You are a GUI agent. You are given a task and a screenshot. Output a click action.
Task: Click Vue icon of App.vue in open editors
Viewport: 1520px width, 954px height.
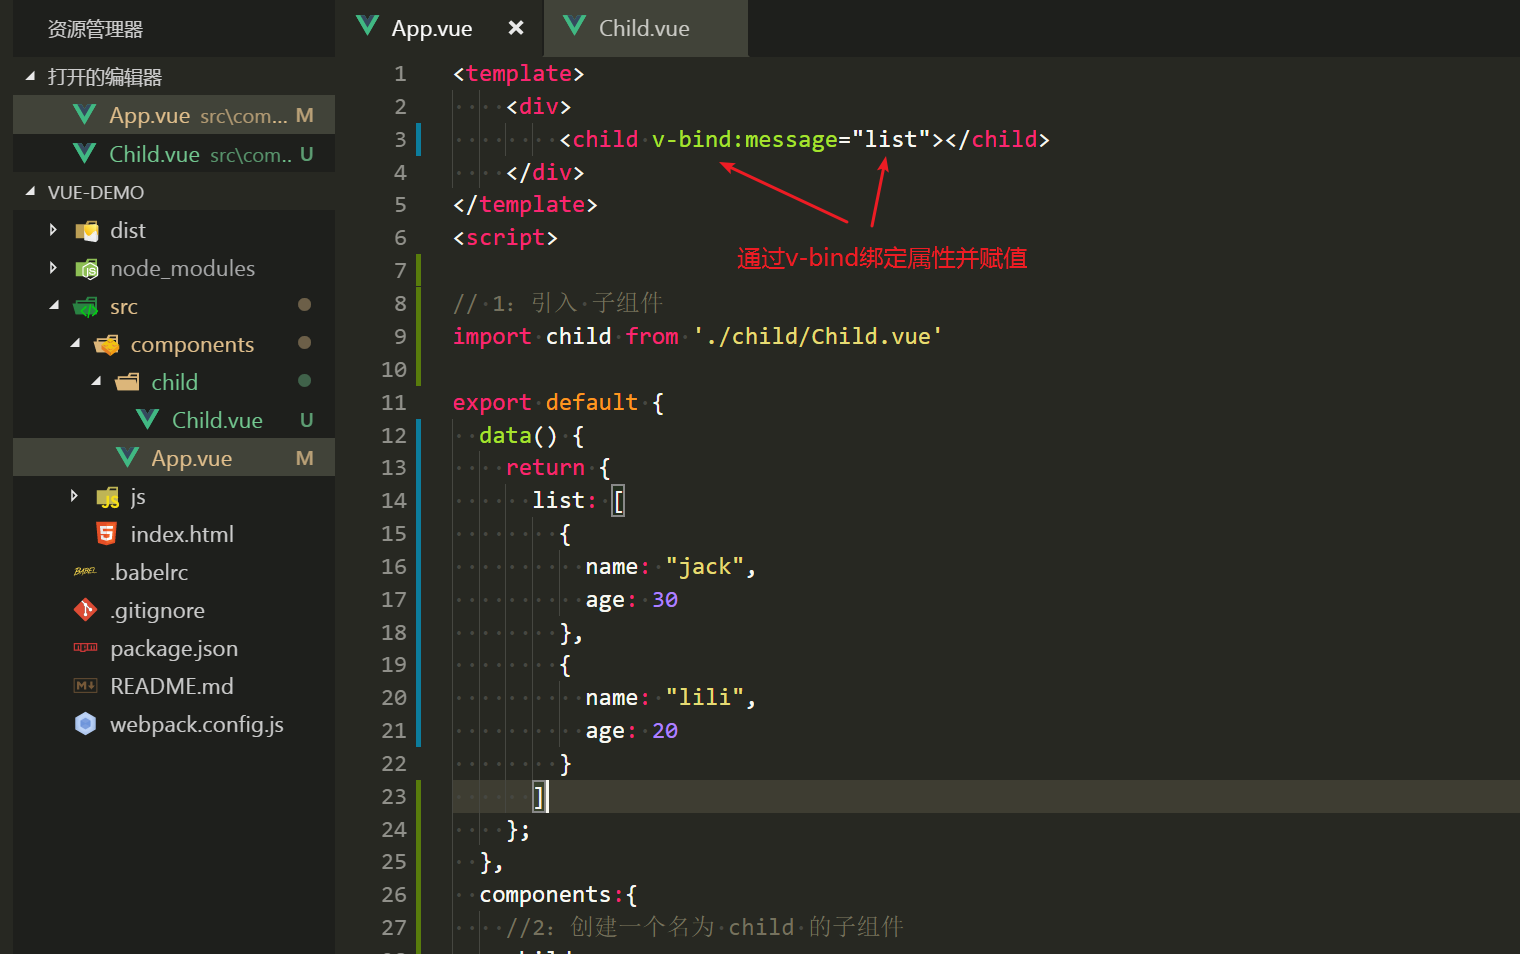[x=85, y=115]
